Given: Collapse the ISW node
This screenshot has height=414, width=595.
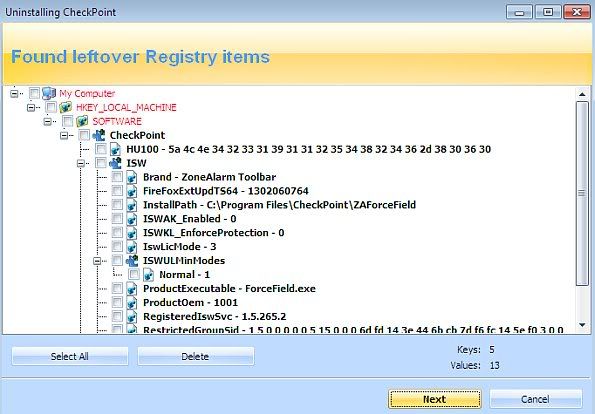Looking at the screenshot, I should 81,164.
